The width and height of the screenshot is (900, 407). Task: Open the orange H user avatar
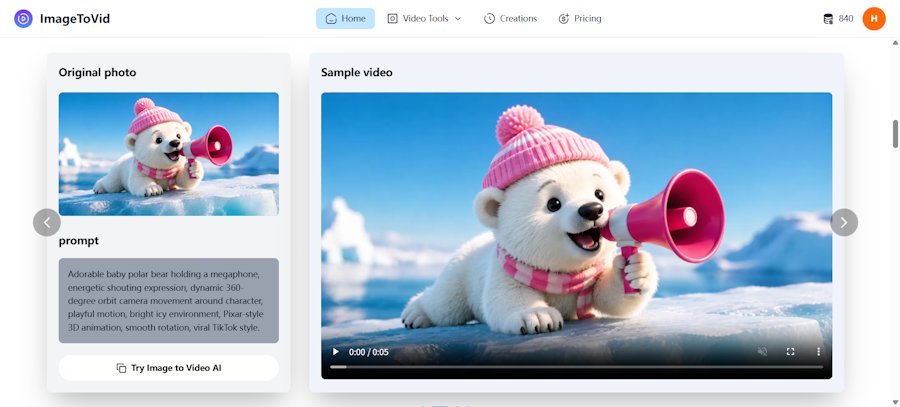point(874,18)
